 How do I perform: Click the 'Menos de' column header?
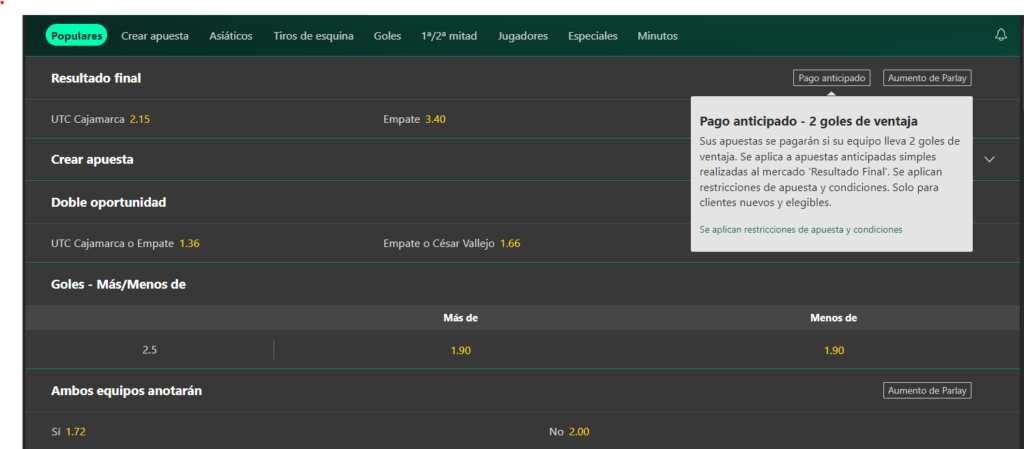point(833,318)
